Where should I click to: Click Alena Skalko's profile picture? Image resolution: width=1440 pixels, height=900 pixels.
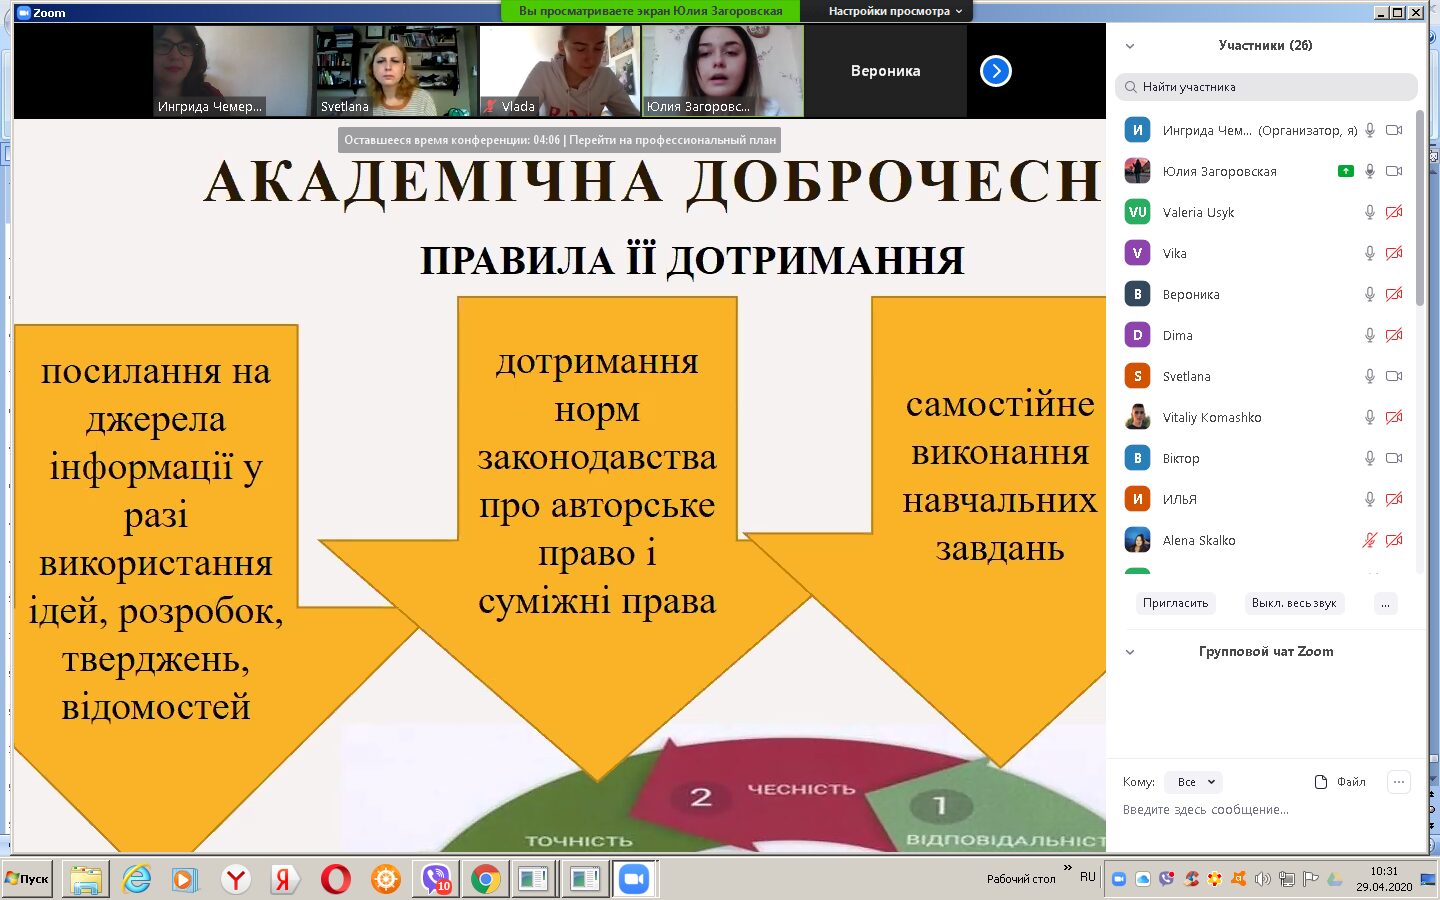[1137, 540]
